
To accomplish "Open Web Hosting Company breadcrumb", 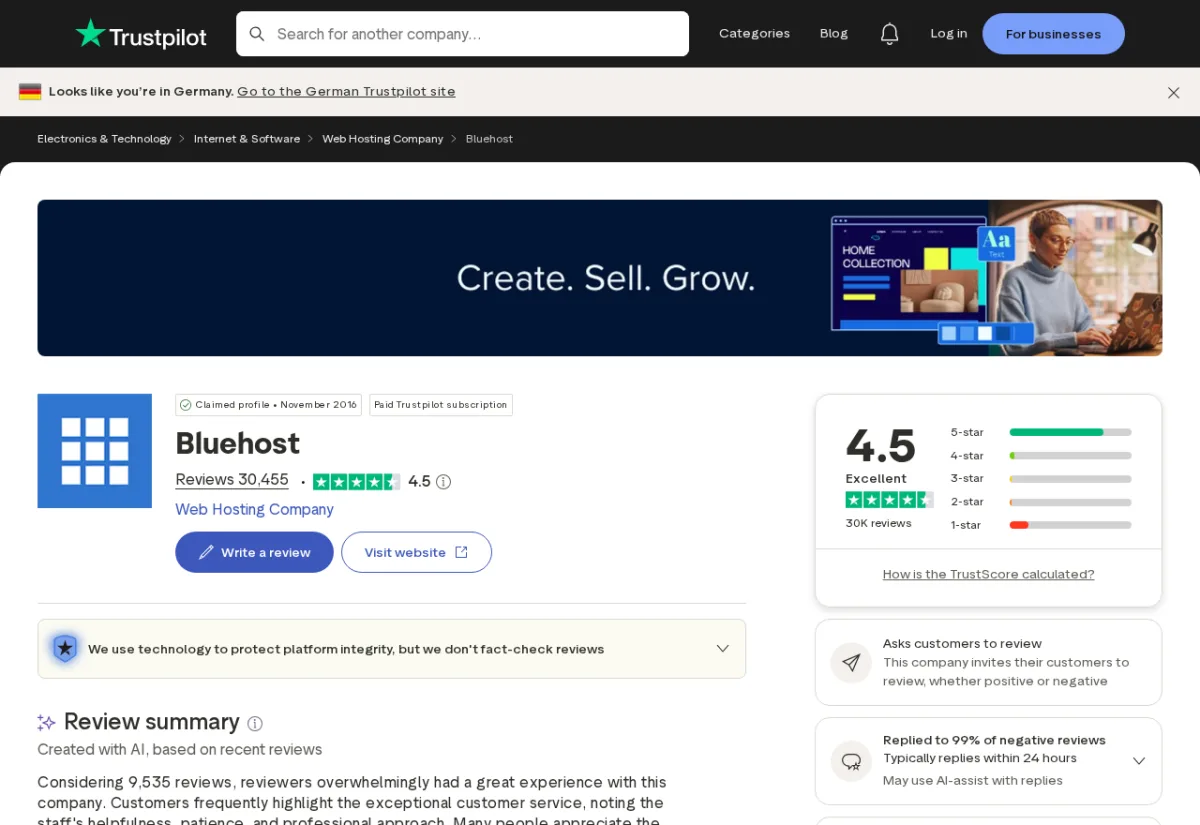I will tap(382, 139).
